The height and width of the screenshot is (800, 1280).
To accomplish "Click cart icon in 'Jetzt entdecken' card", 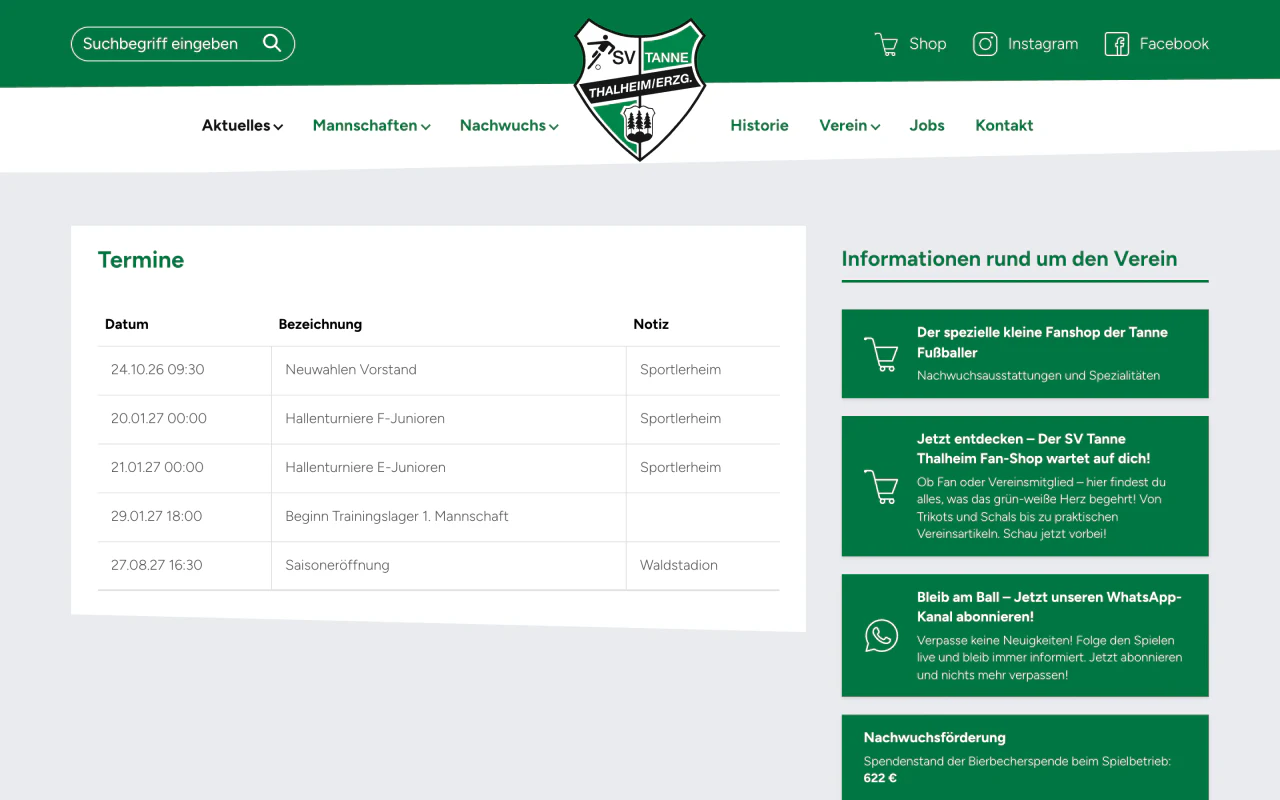I will [881, 486].
